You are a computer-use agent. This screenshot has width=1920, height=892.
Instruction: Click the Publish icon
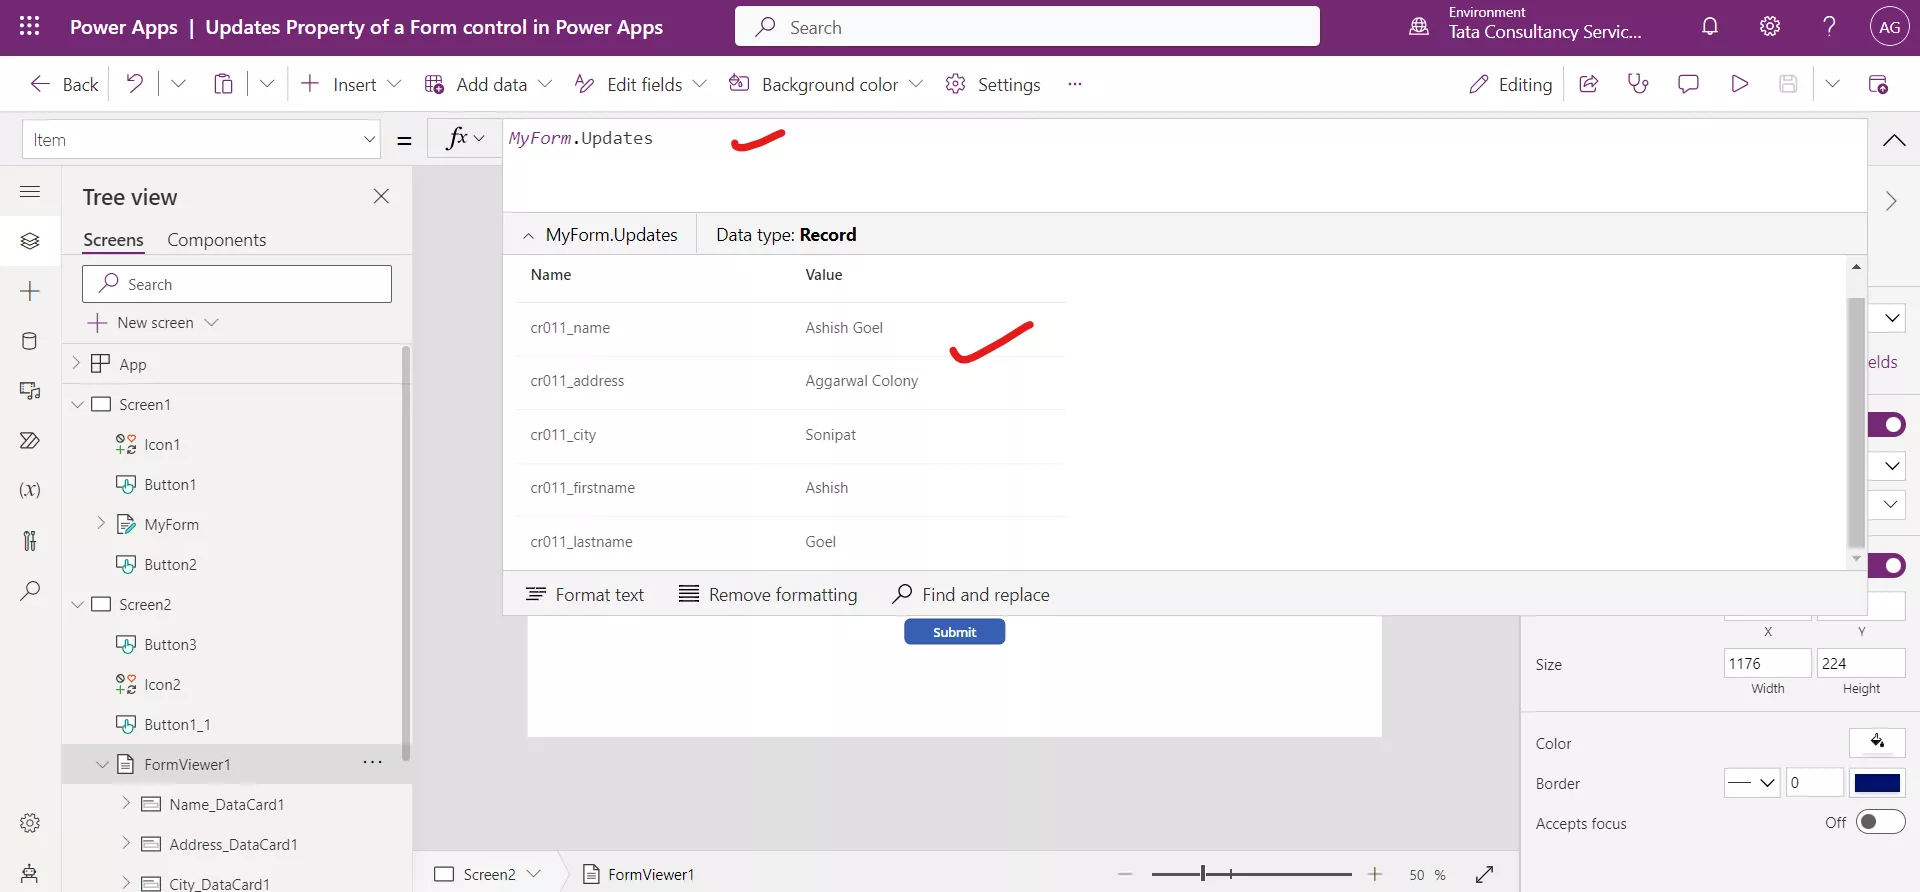1879,84
